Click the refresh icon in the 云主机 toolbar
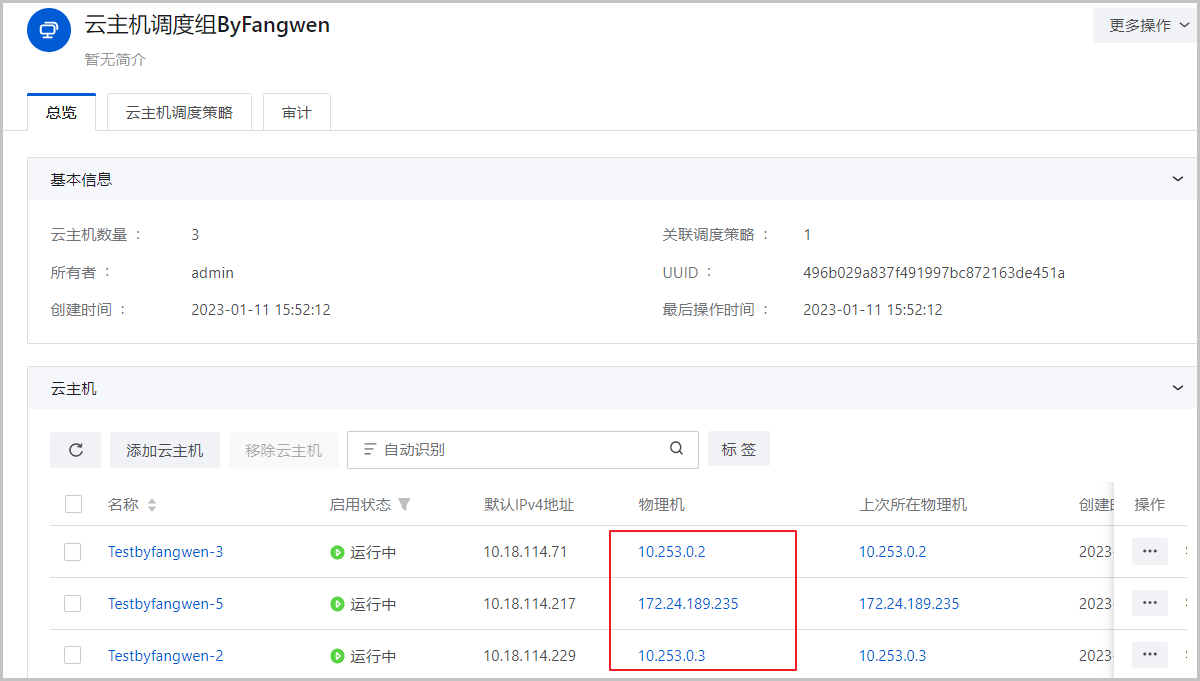Viewport: 1200px width, 681px height. pyautogui.click(x=76, y=450)
